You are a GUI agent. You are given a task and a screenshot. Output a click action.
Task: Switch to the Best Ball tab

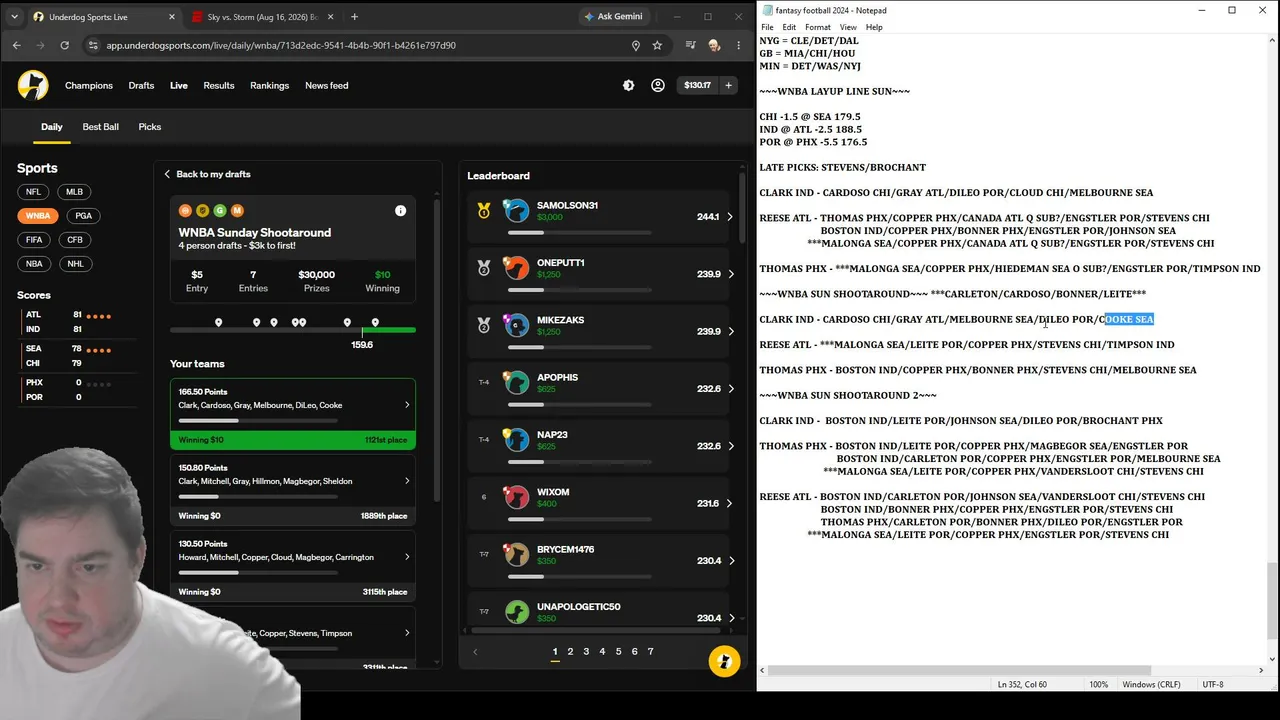click(100, 127)
